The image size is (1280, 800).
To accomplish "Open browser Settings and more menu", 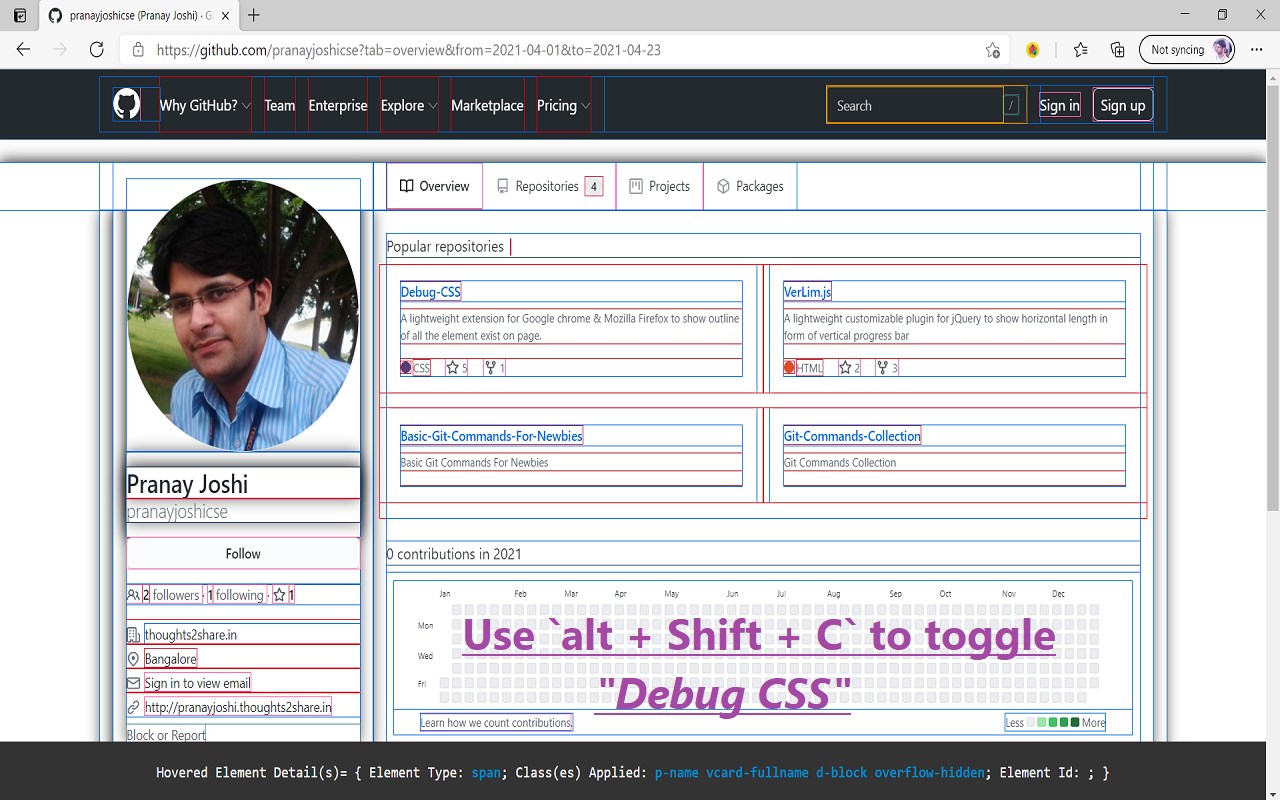I will [x=1256, y=50].
